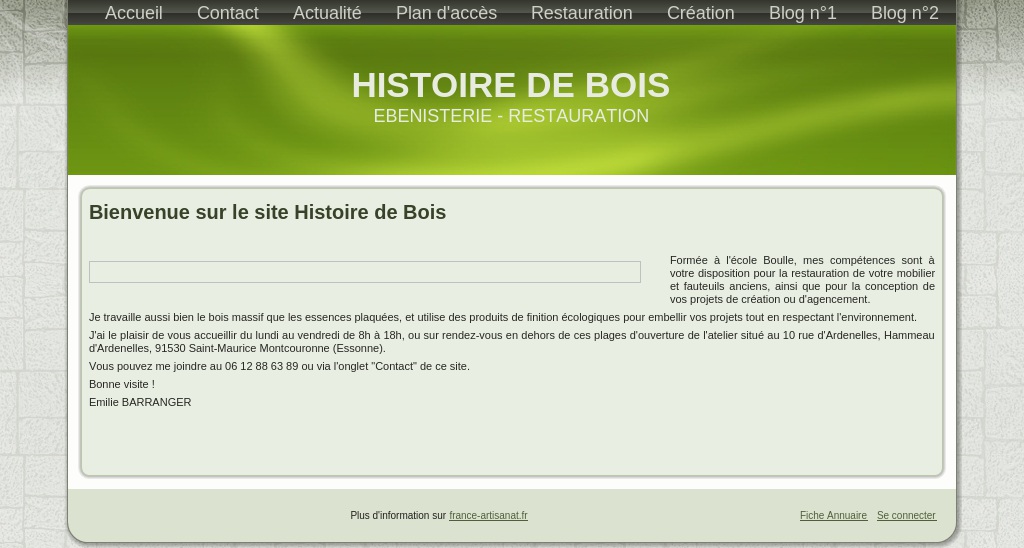
Task: Select the Création menu entry
Action: (x=700, y=12)
